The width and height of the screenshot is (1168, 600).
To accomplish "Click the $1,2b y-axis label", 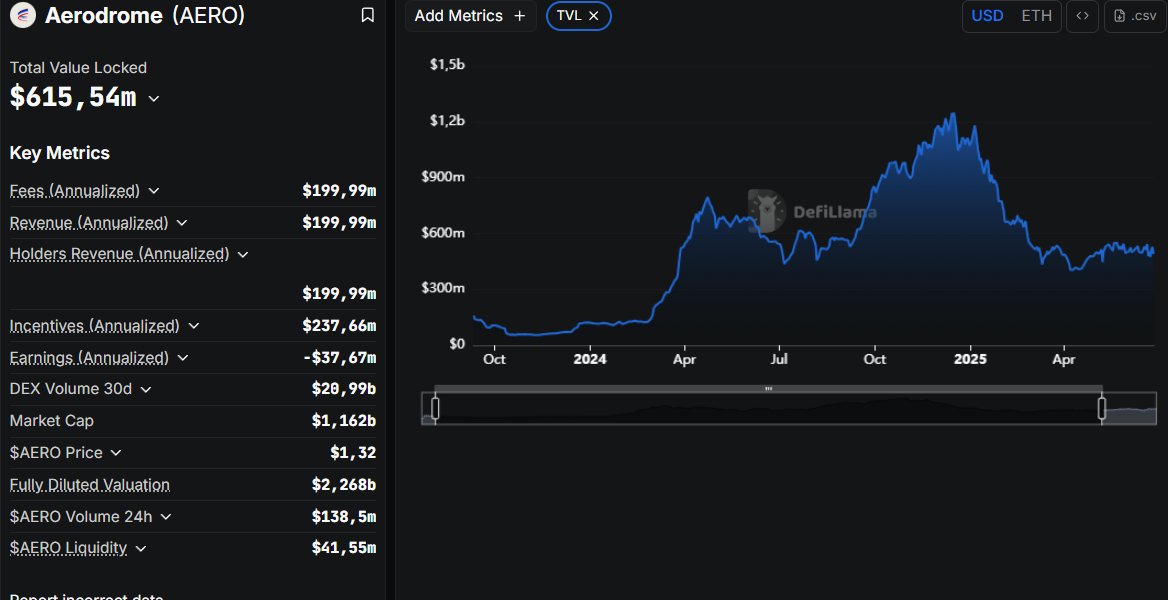I will (447, 121).
